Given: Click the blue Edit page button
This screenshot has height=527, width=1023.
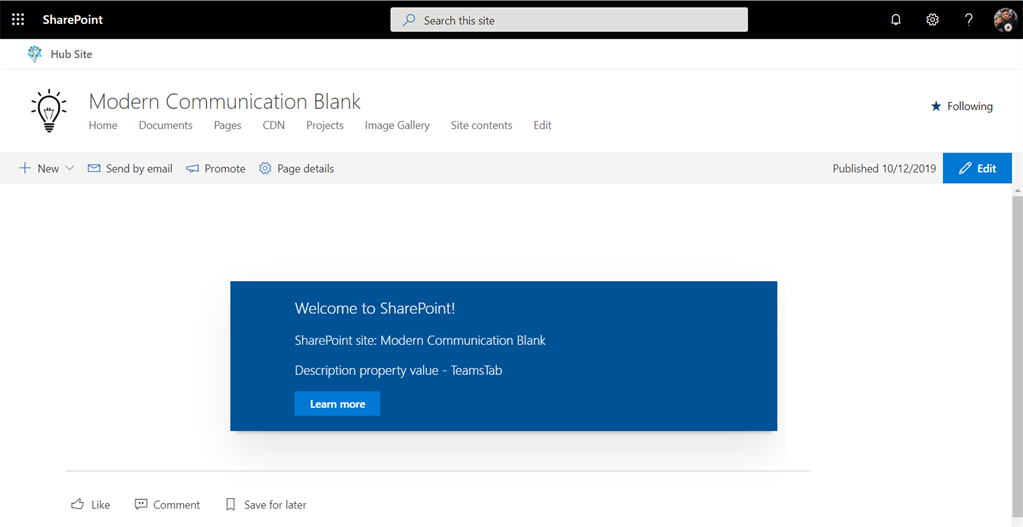Looking at the screenshot, I should [977, 168].
